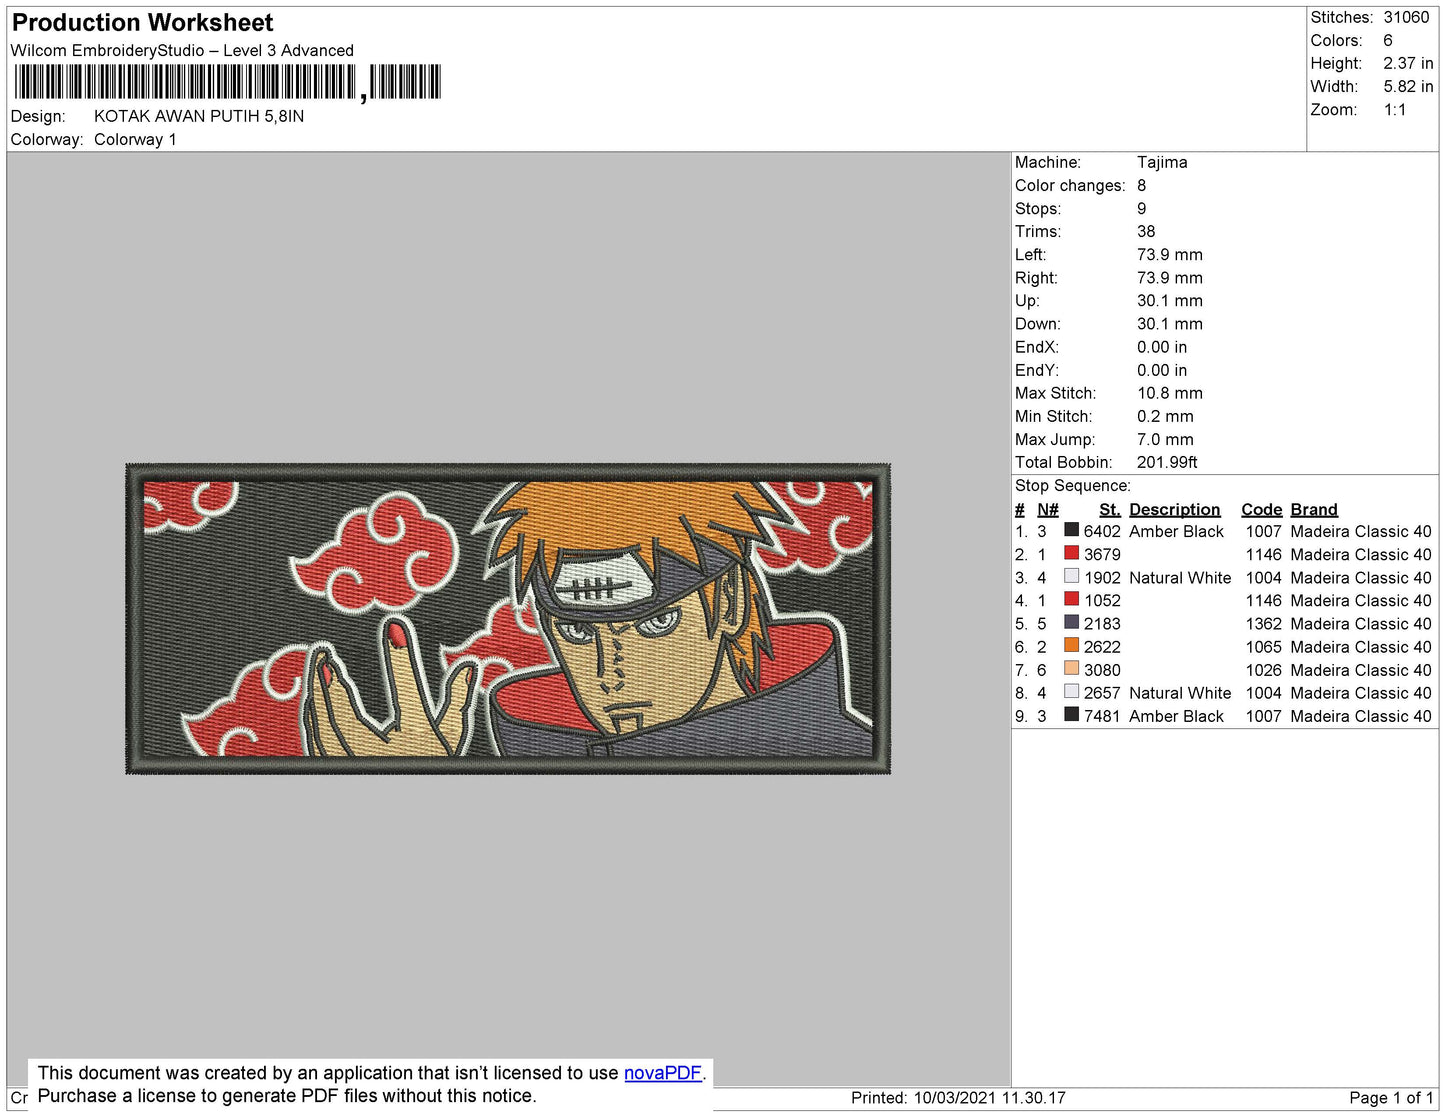Screen dimensions: 1445x1117
Task: Click thread code 1065 in the stop list
Action: click(x=1264, y=647)
